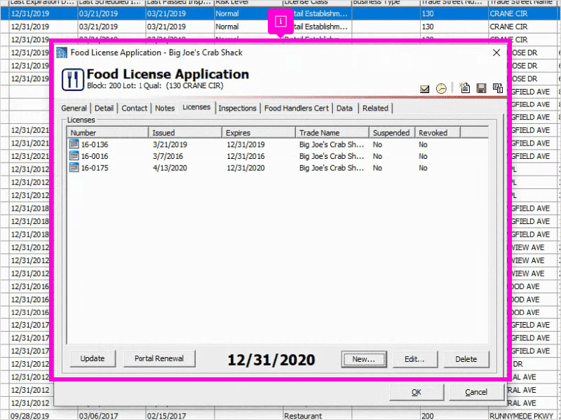Screen dimensions: 561x420
Task: Click the Update button
Action: [x=93, y=358]
